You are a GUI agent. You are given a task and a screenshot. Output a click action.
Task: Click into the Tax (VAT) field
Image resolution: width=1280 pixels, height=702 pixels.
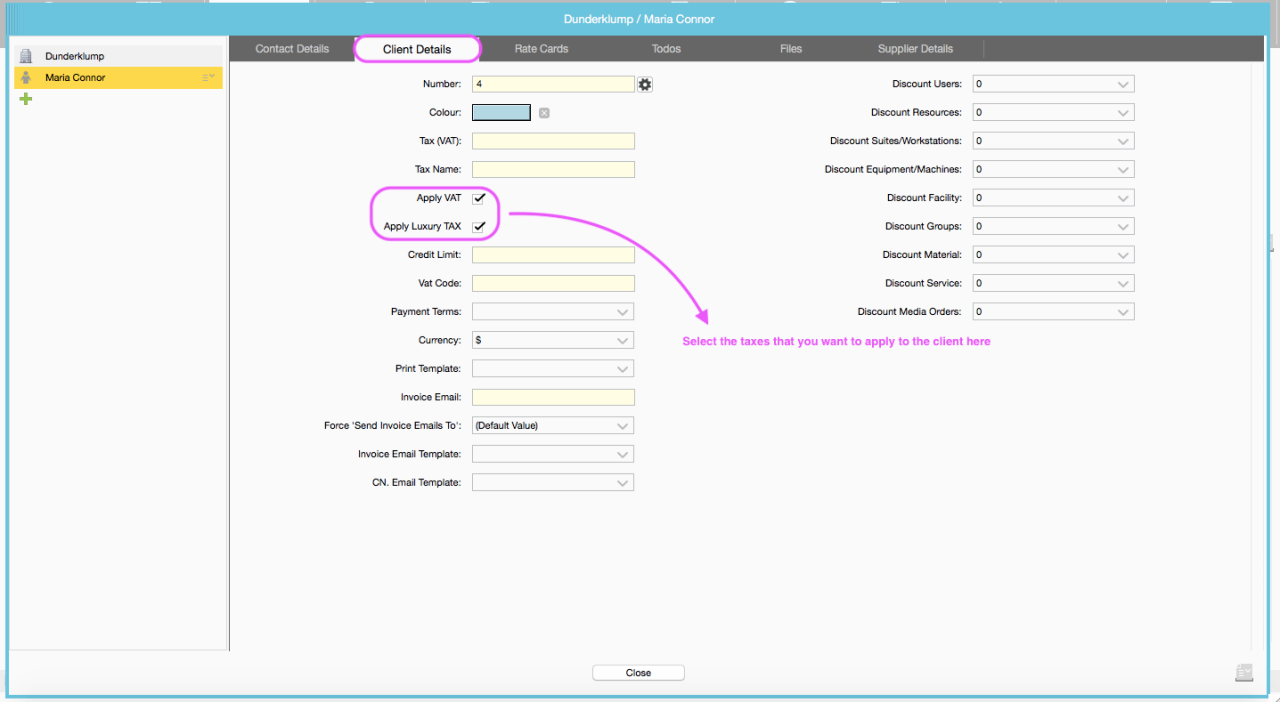553,141
